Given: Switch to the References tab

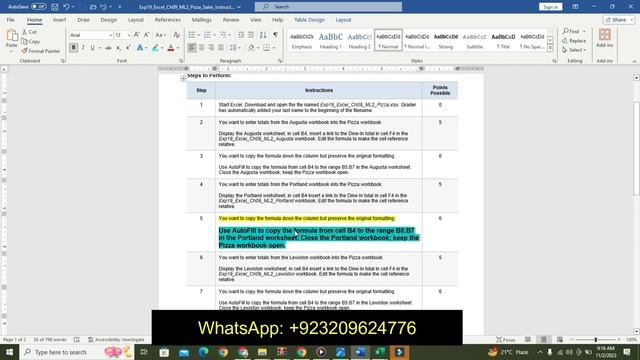Looking at the screenshot, I should tap(167, 20).
